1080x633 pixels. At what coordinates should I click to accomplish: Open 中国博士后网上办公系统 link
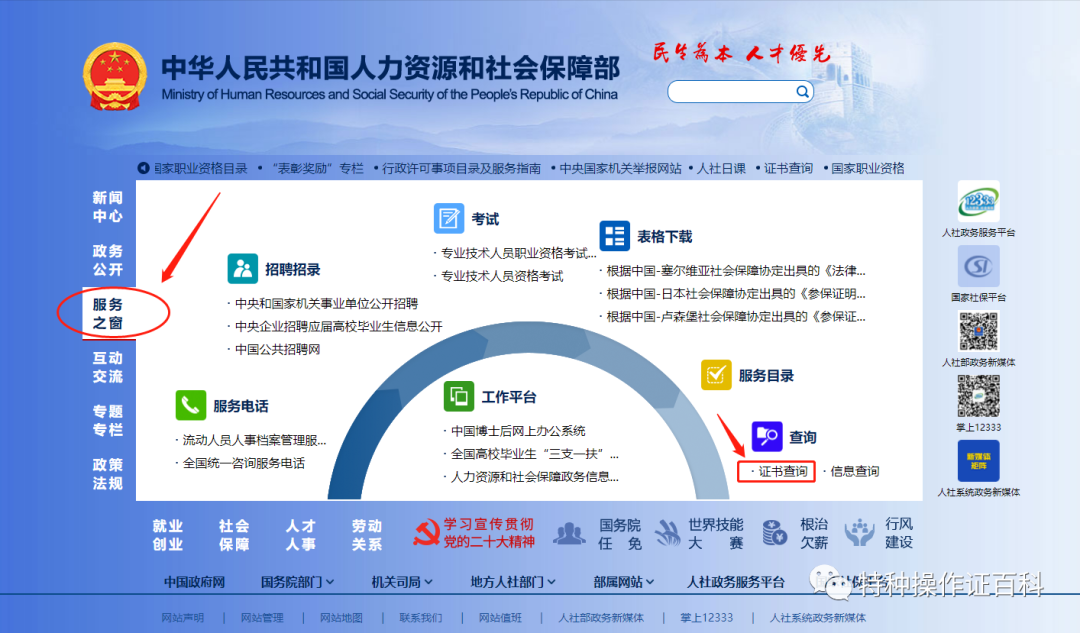coord(518,430)
